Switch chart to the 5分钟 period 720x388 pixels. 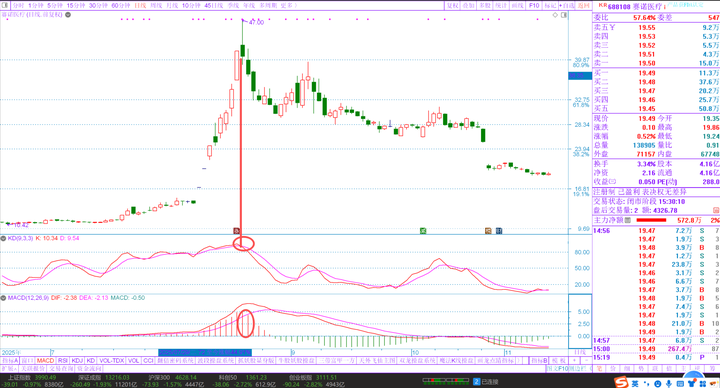click(55, 6)
